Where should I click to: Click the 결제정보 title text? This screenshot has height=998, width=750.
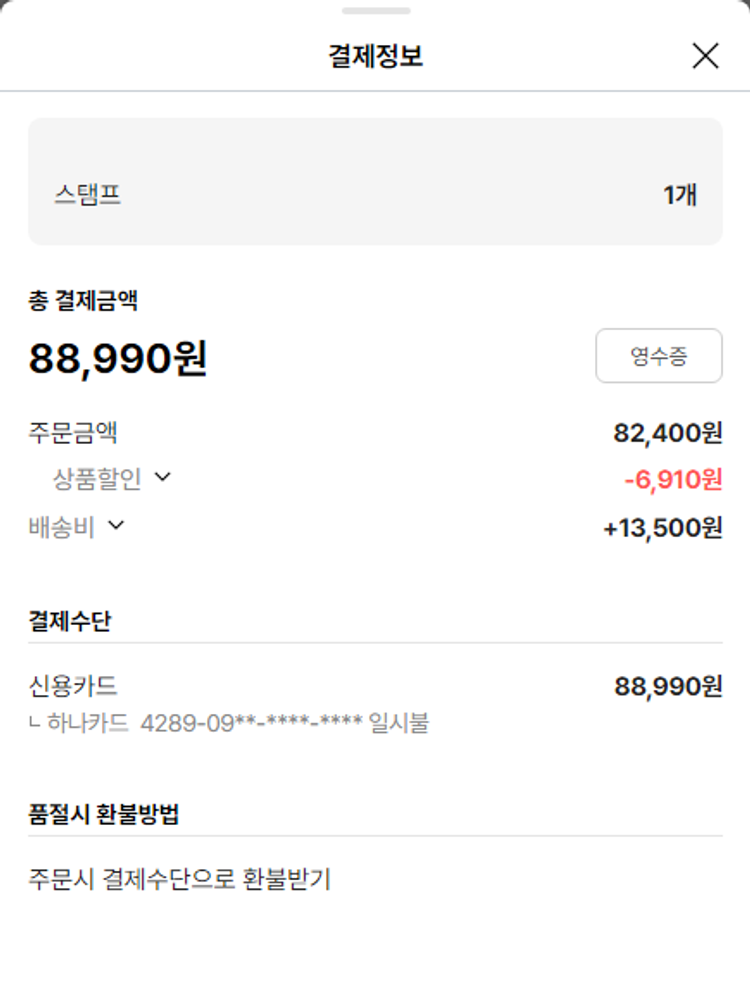click(375, 56)
